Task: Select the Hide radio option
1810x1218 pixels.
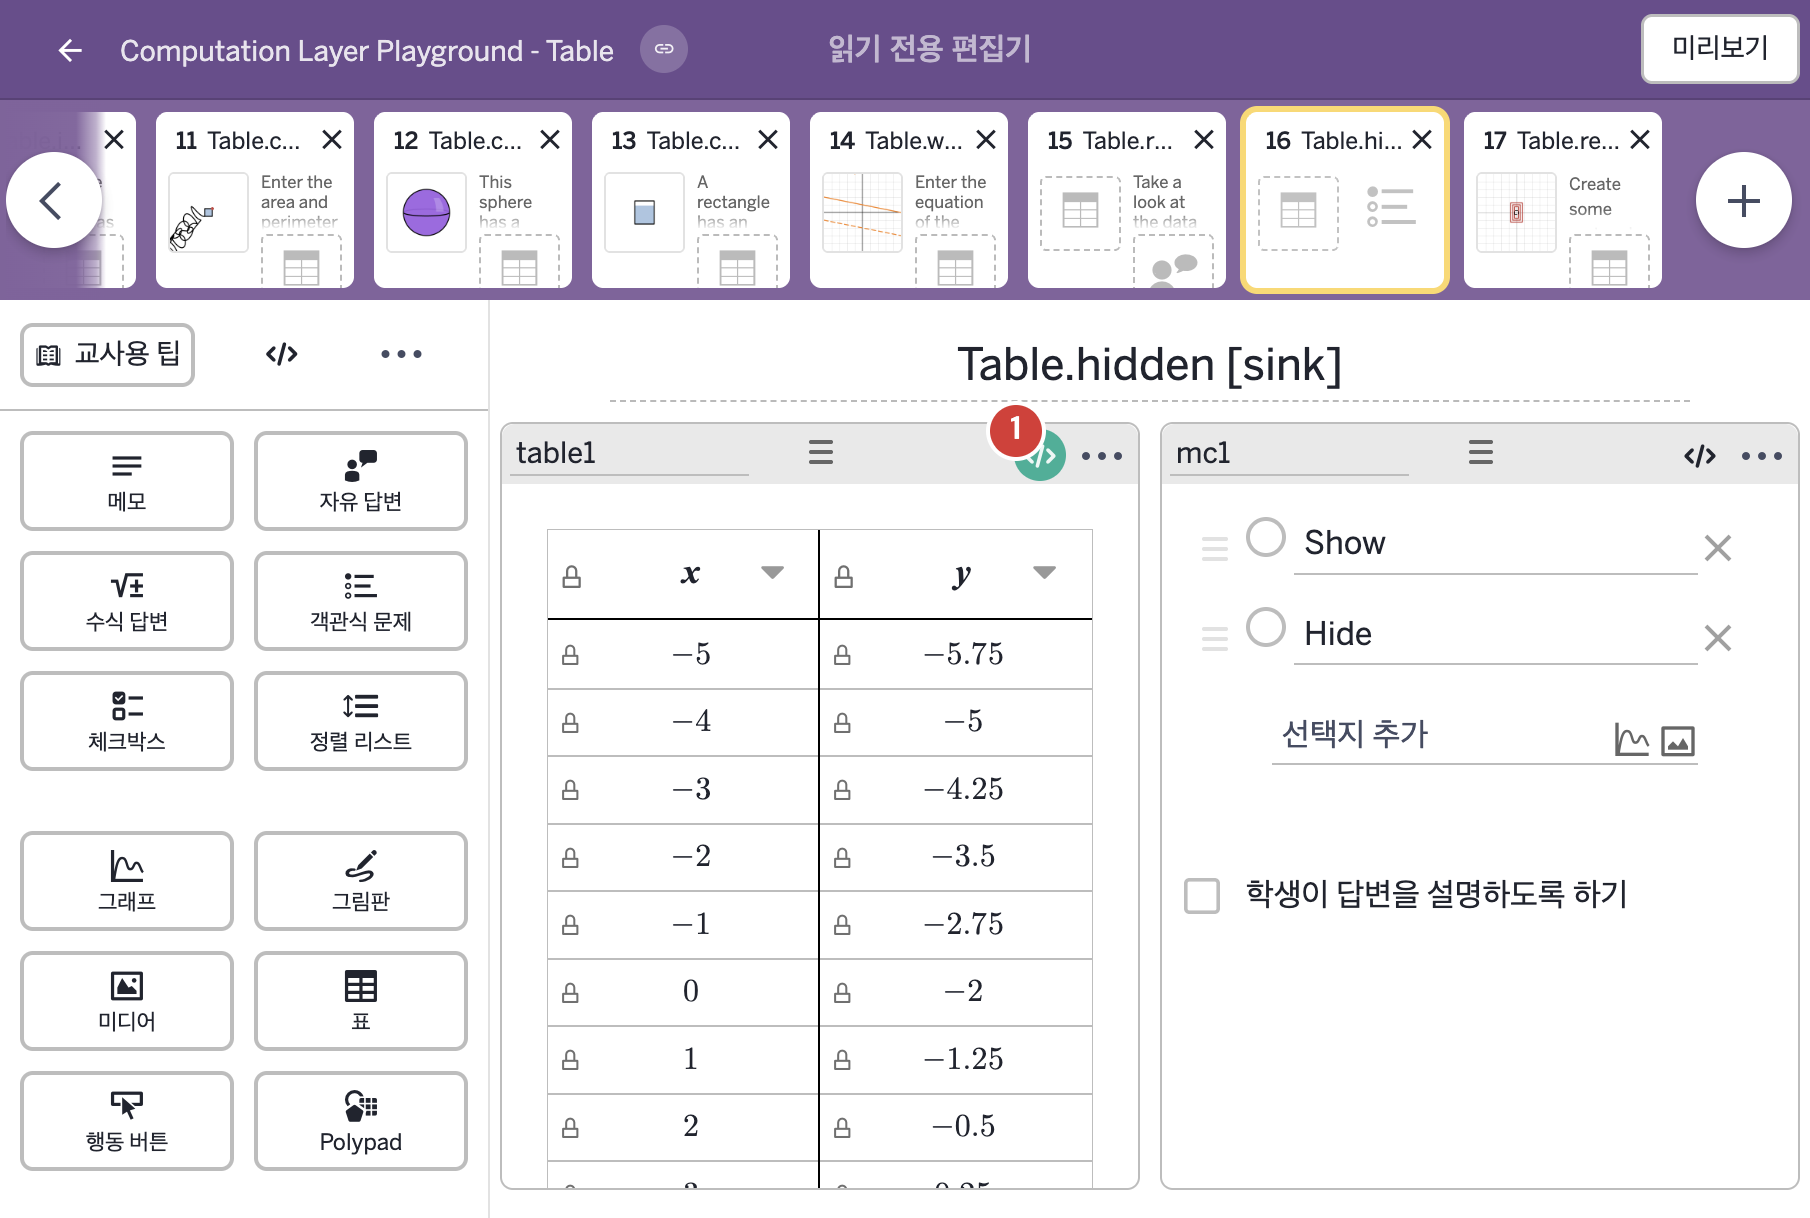Action: 1266,628
